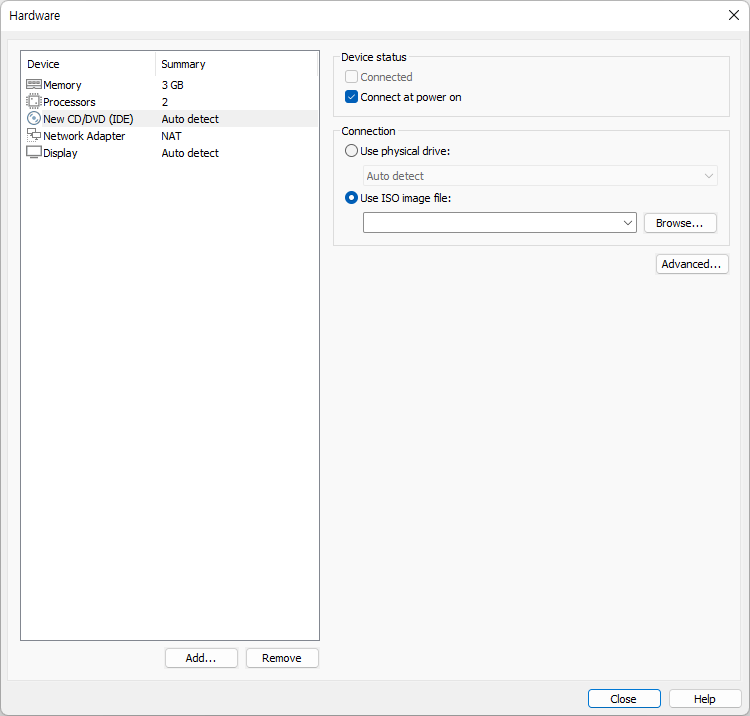
Task: Click the Processors chip icon
Action: click(34, 101)
